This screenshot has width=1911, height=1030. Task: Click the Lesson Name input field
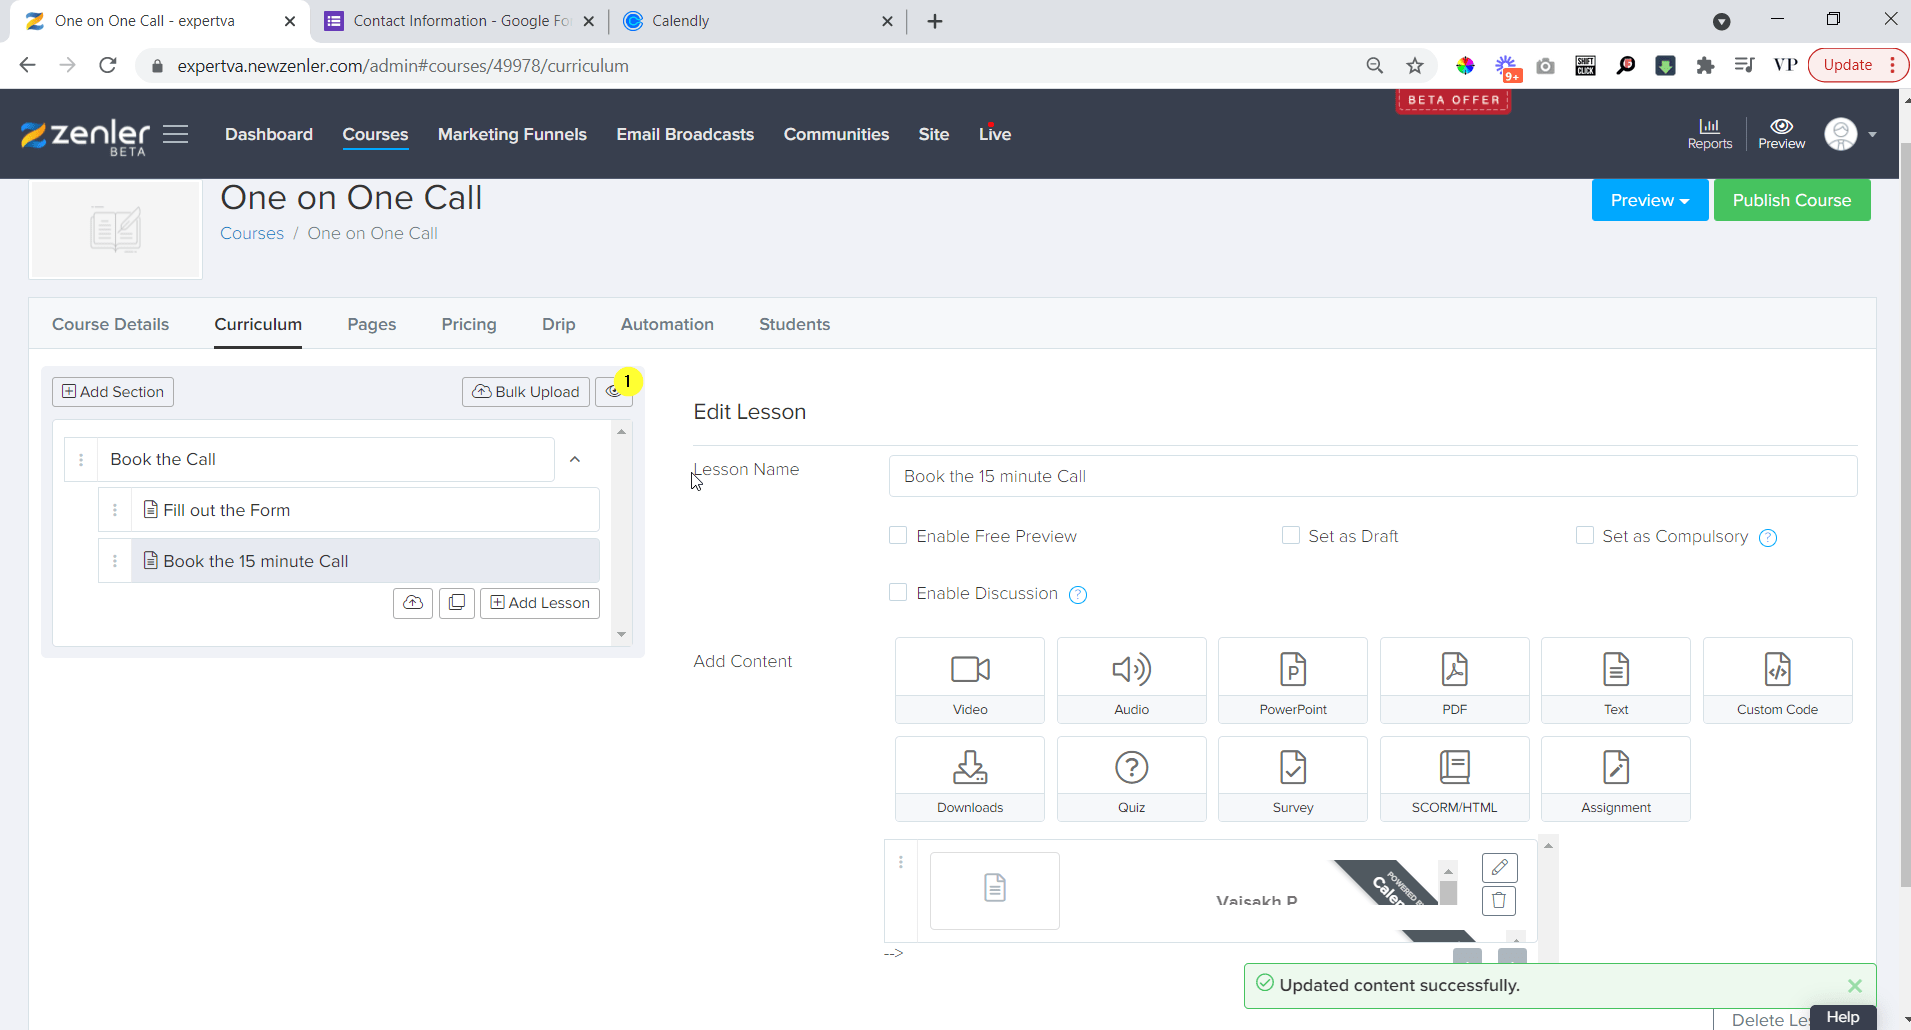(1372, 477)
